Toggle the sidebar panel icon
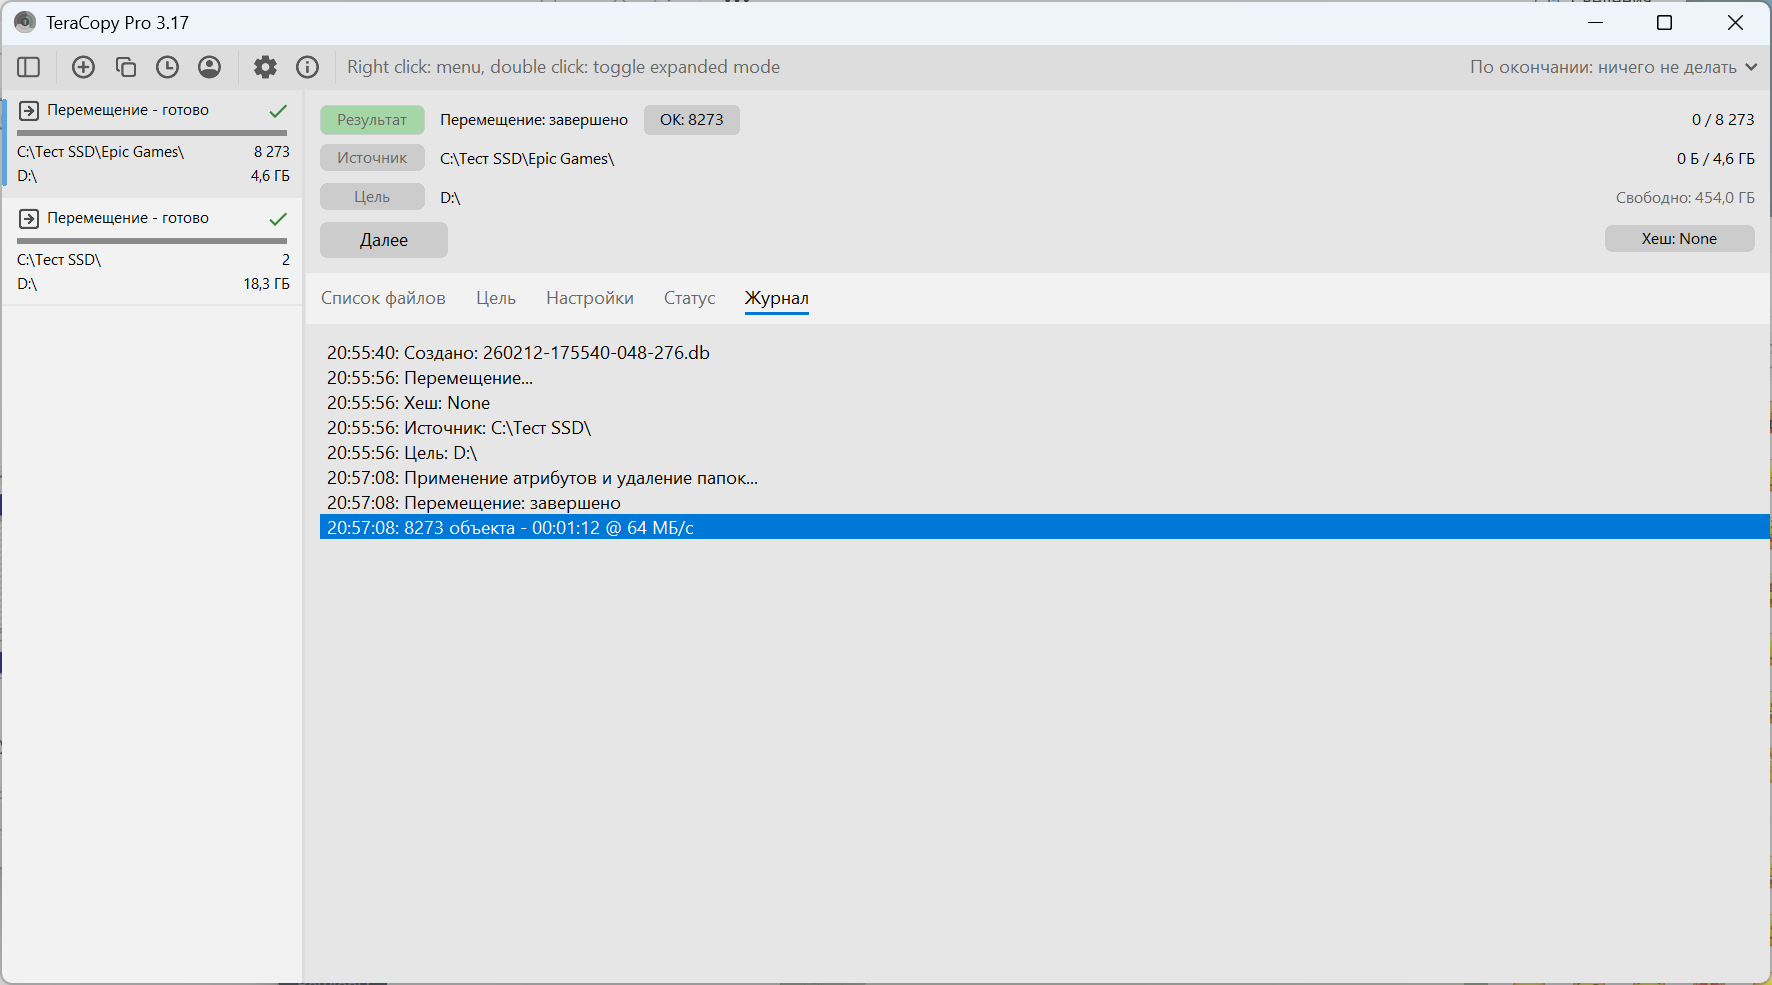The width and height of the screenshot is (1772, 985). (x=29, y=67)
